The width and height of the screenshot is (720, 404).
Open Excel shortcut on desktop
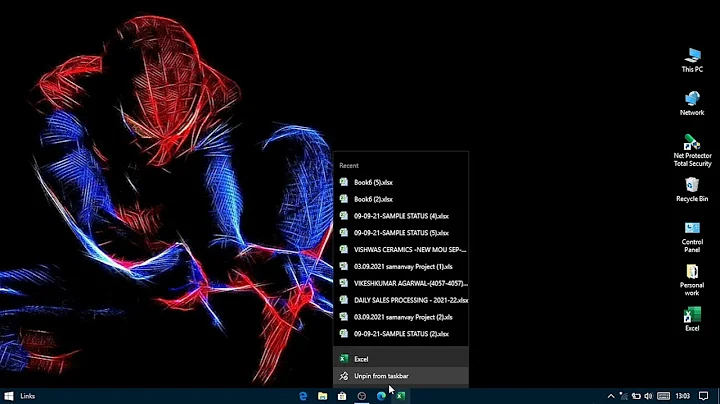[692, 319]
